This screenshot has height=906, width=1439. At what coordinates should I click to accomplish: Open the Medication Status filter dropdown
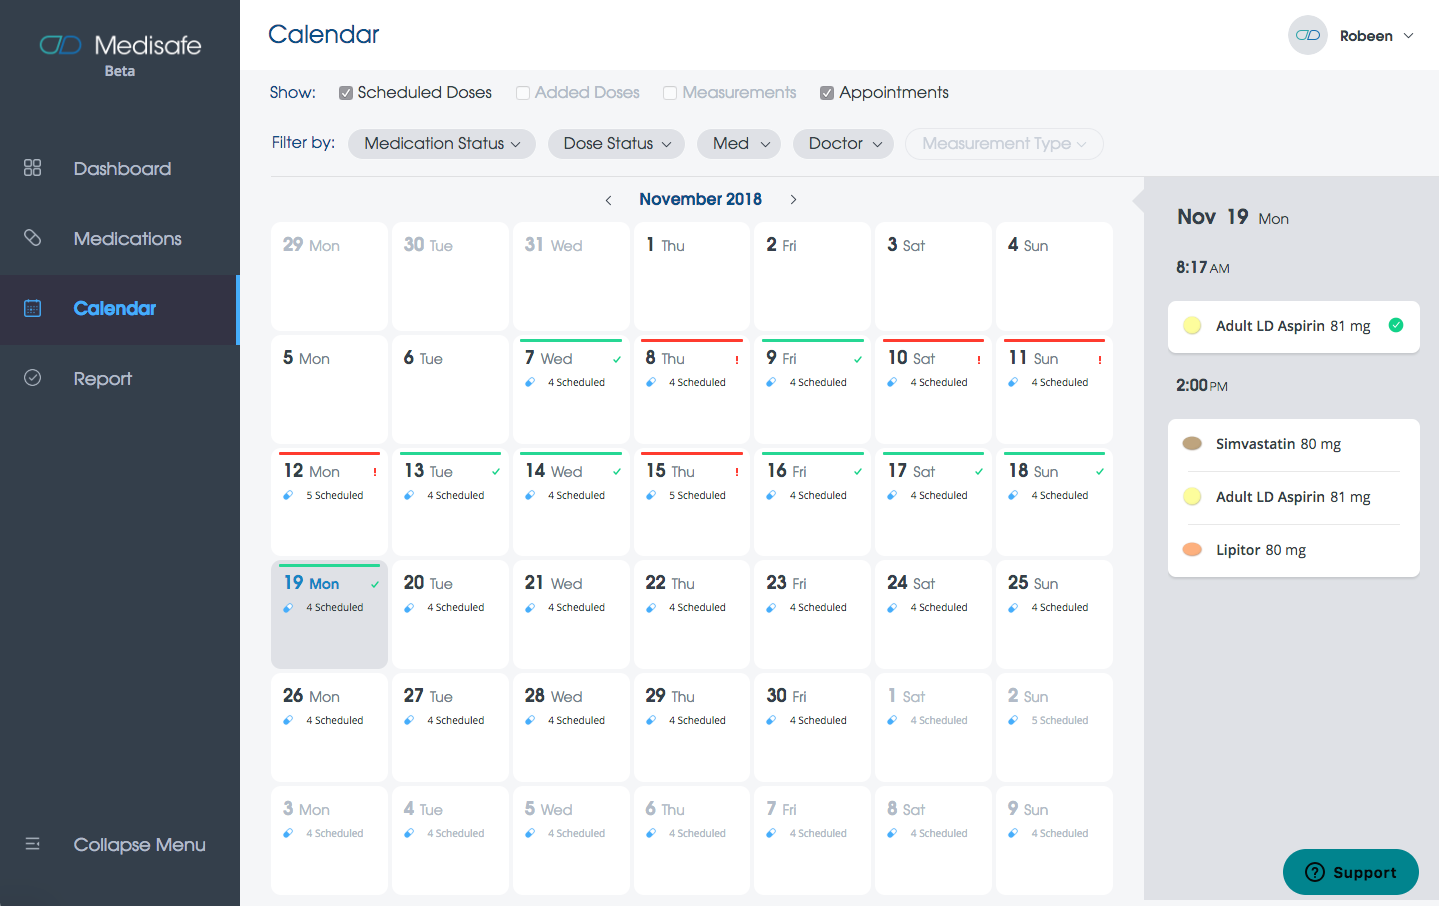[441, 143]
